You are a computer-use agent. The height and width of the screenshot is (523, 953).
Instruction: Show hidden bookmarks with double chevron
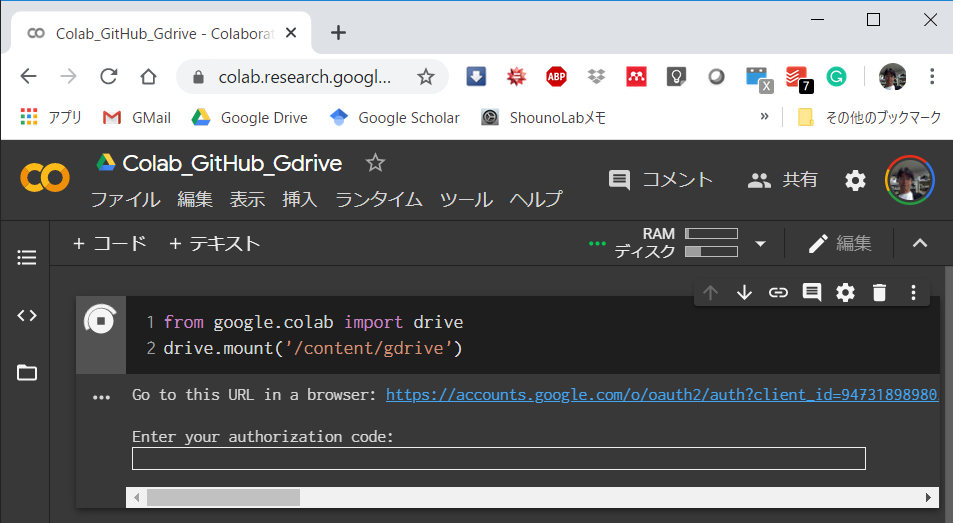(x=765, y=117)
